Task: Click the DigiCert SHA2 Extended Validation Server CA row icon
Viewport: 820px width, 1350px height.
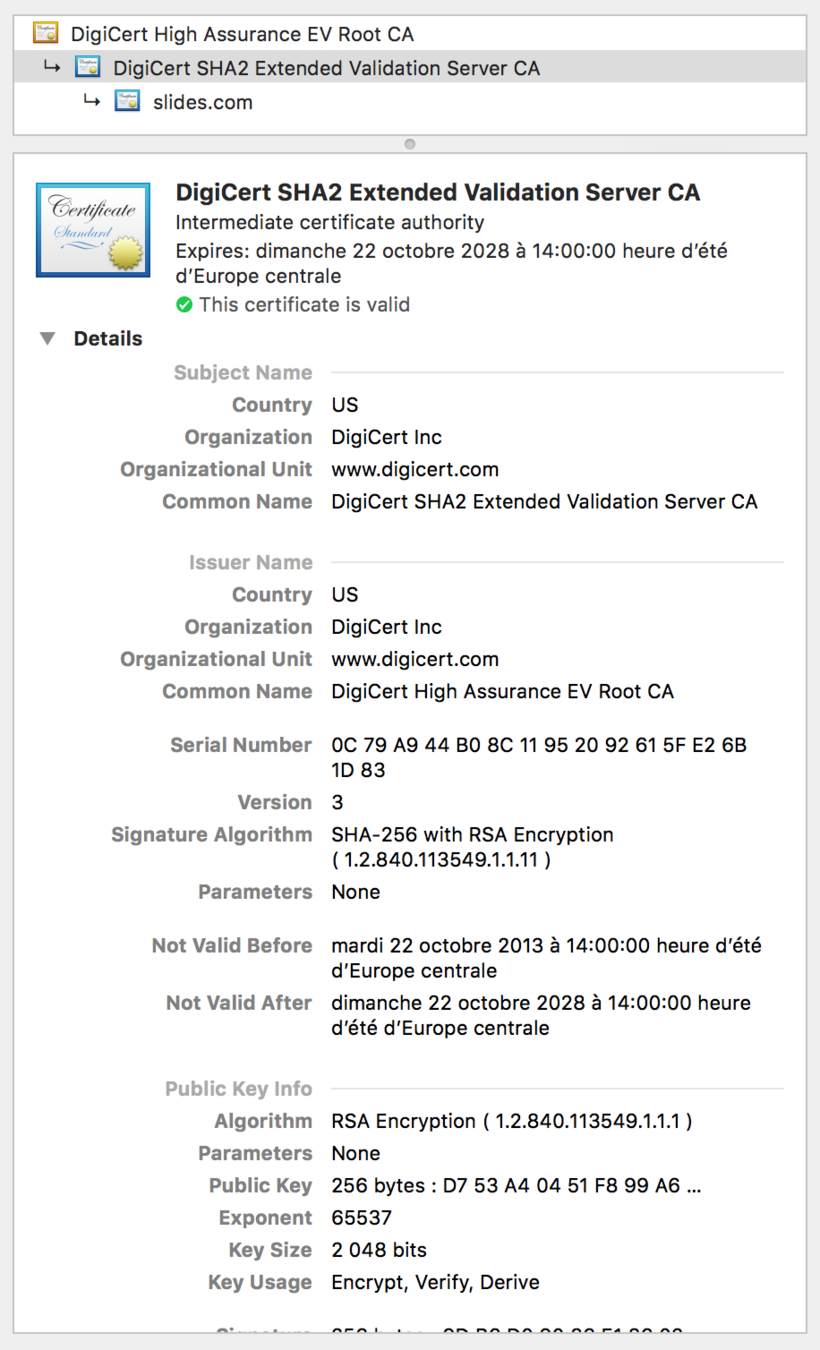Action: tap(87, 67)
